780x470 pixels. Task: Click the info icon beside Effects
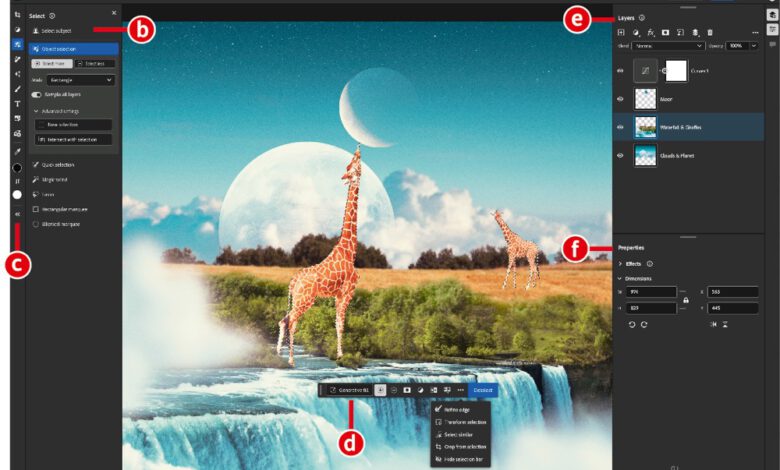(x=650, y=264)
